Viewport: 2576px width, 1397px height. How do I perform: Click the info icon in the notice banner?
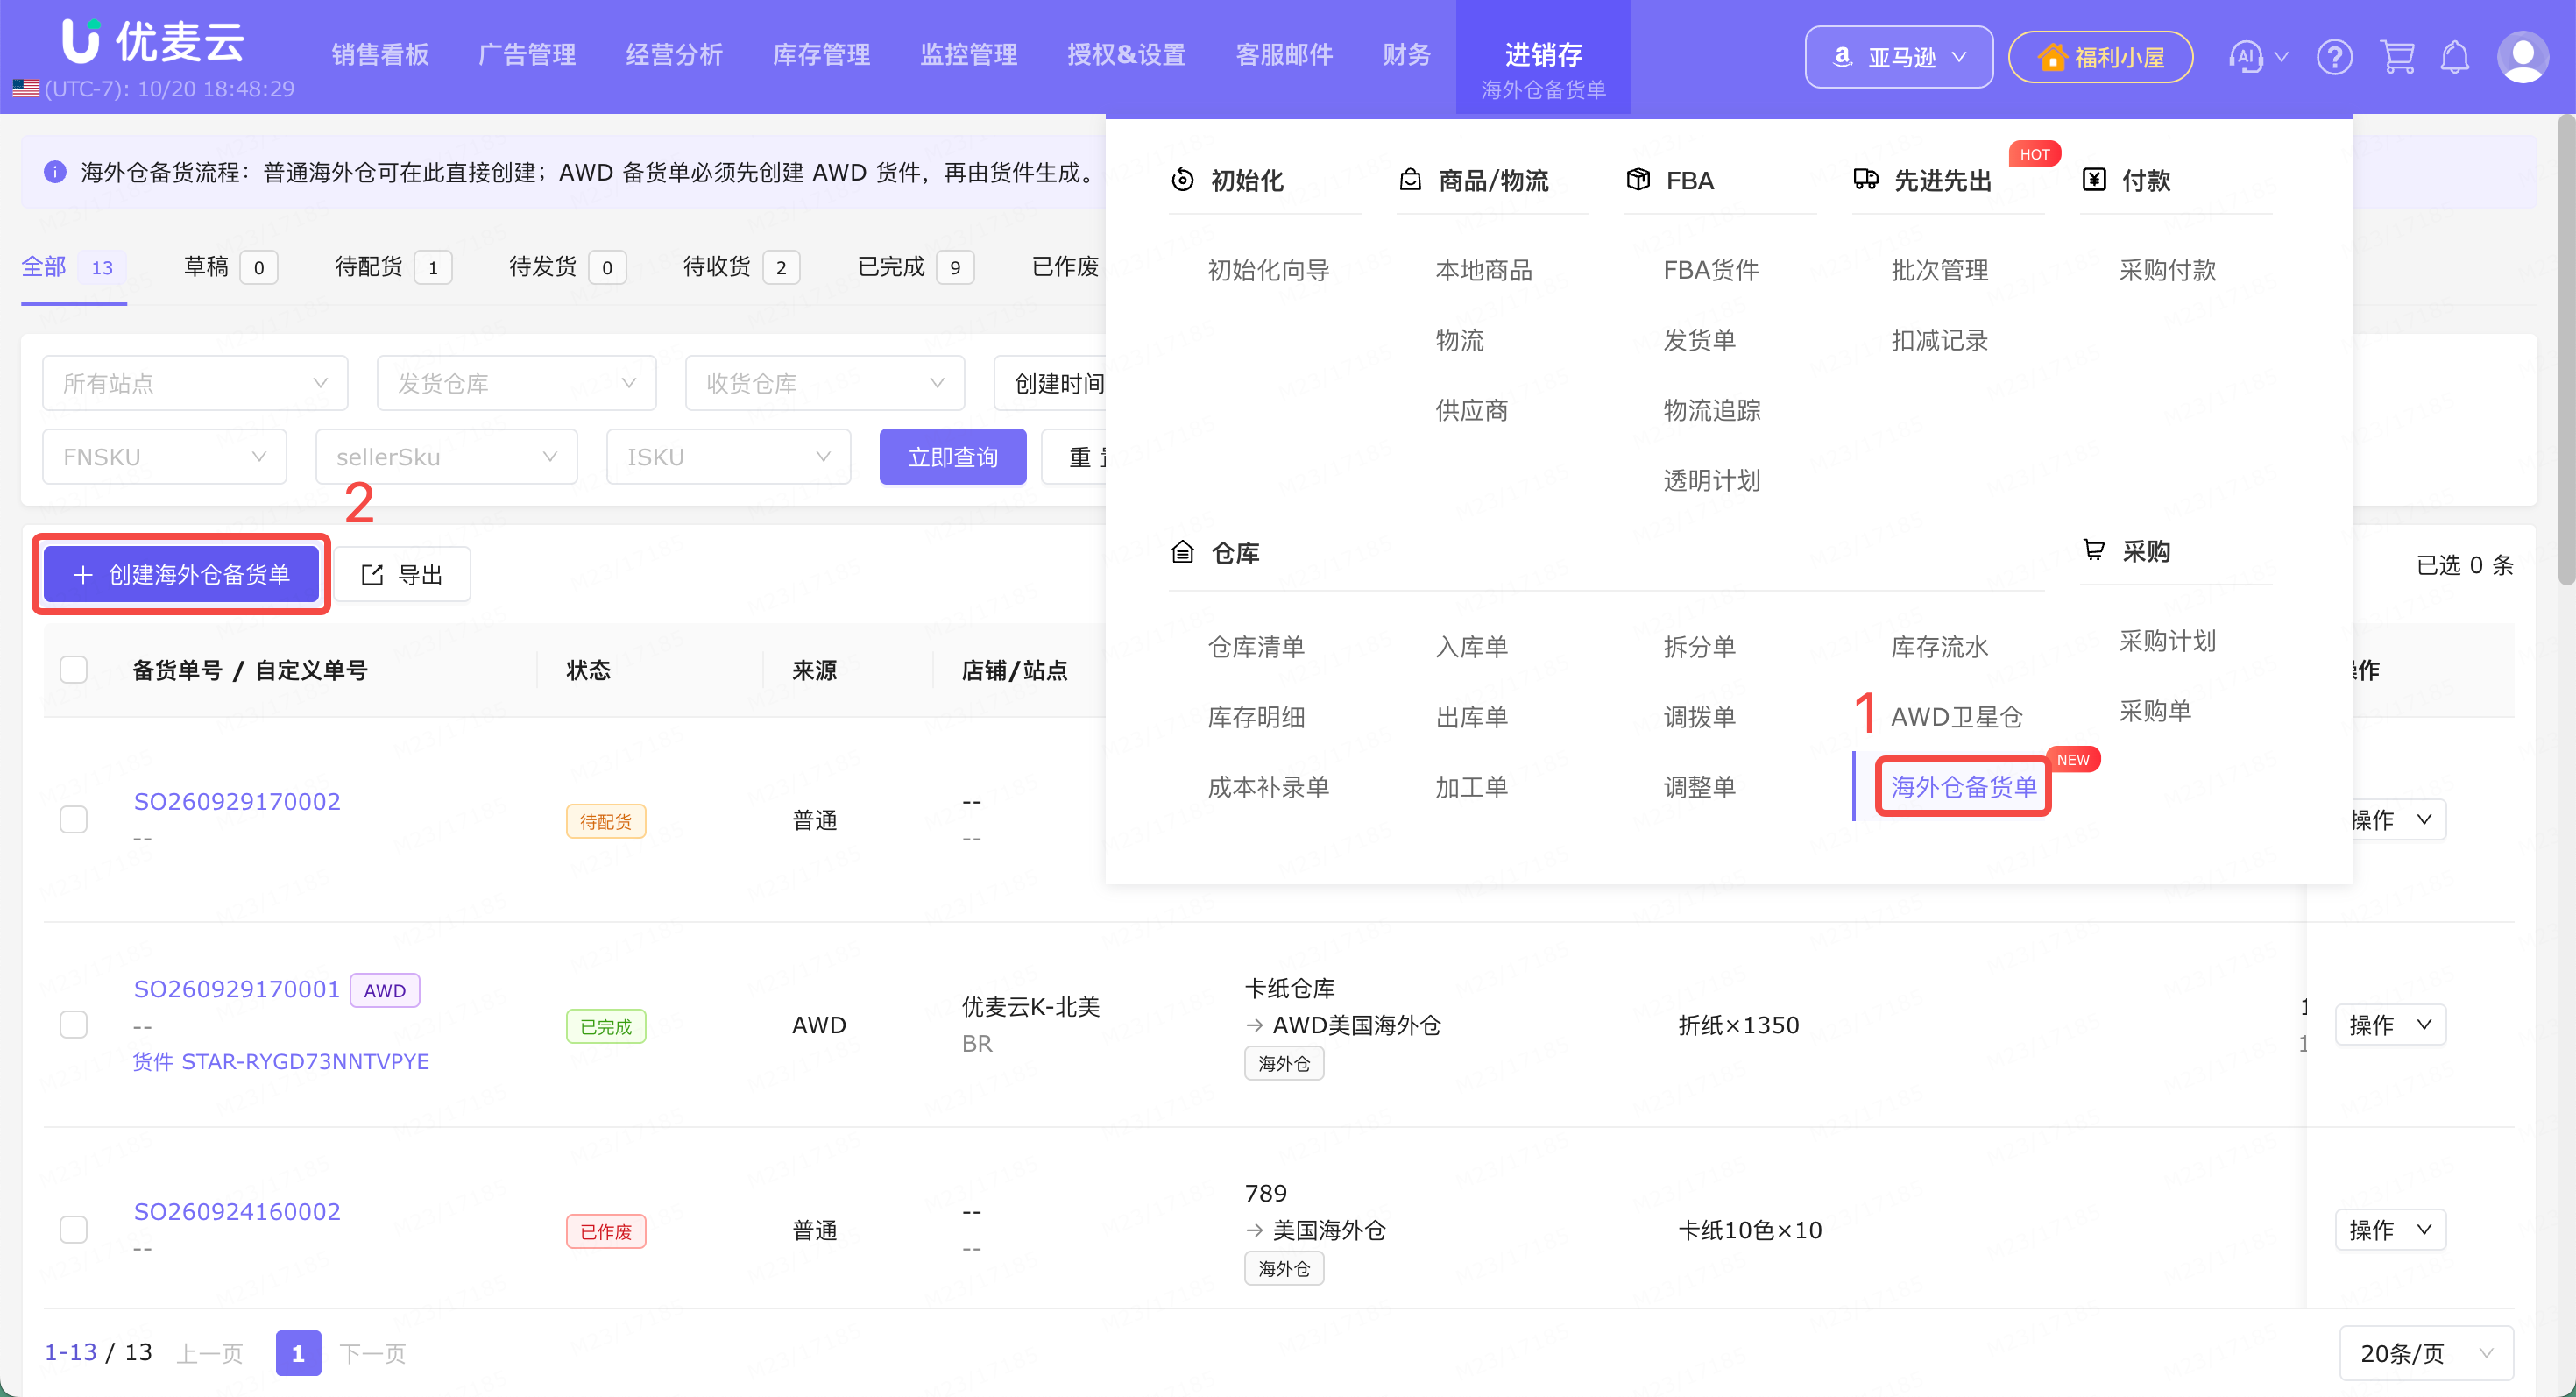click(55, 172)
